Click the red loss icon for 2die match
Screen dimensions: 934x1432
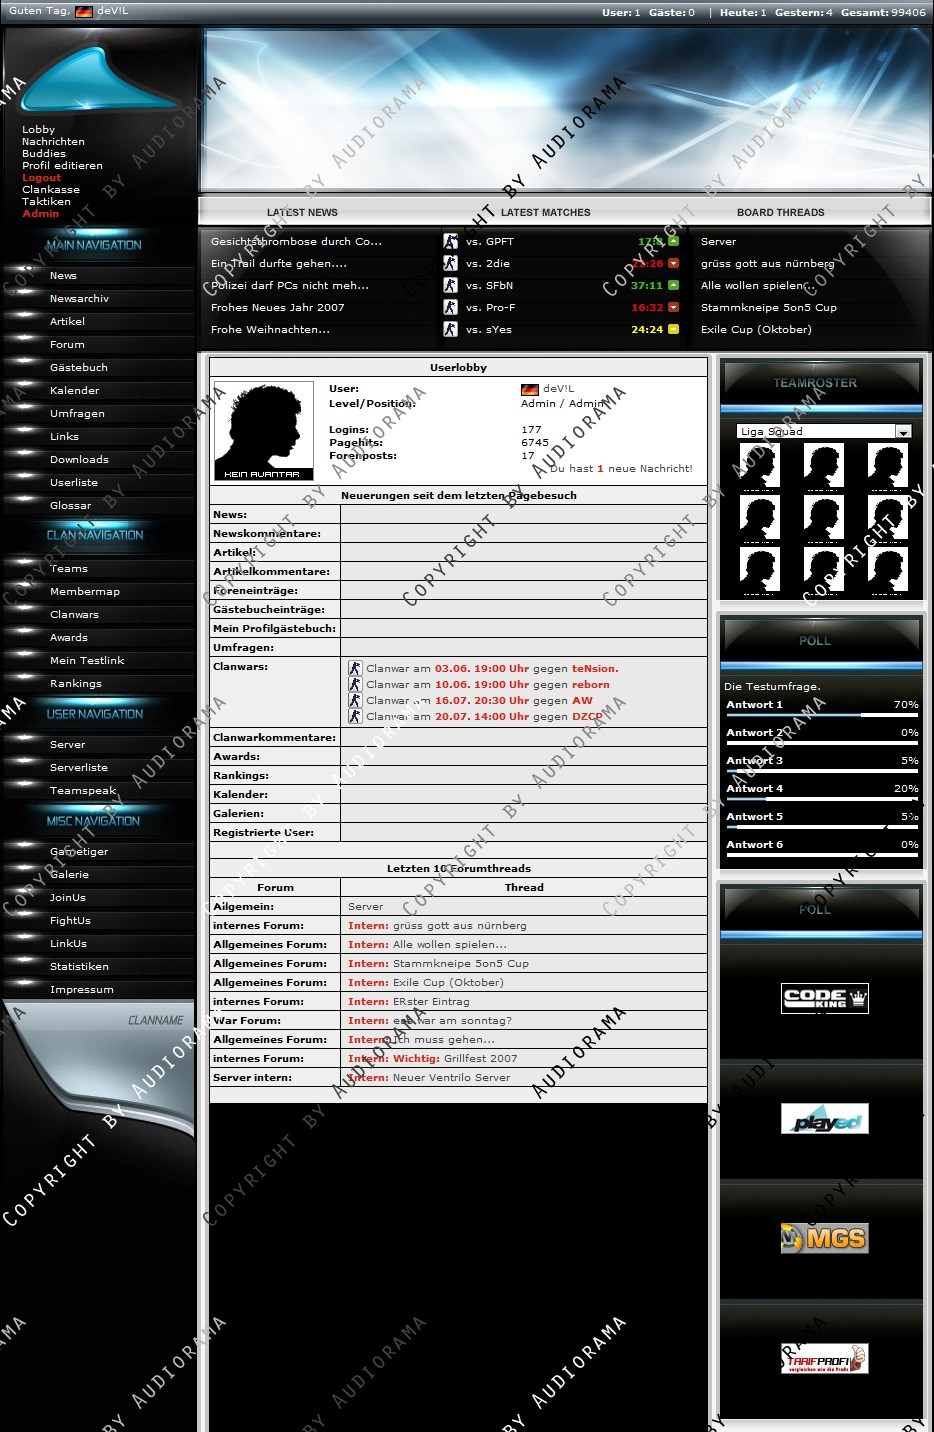click(x=673, y=264)
